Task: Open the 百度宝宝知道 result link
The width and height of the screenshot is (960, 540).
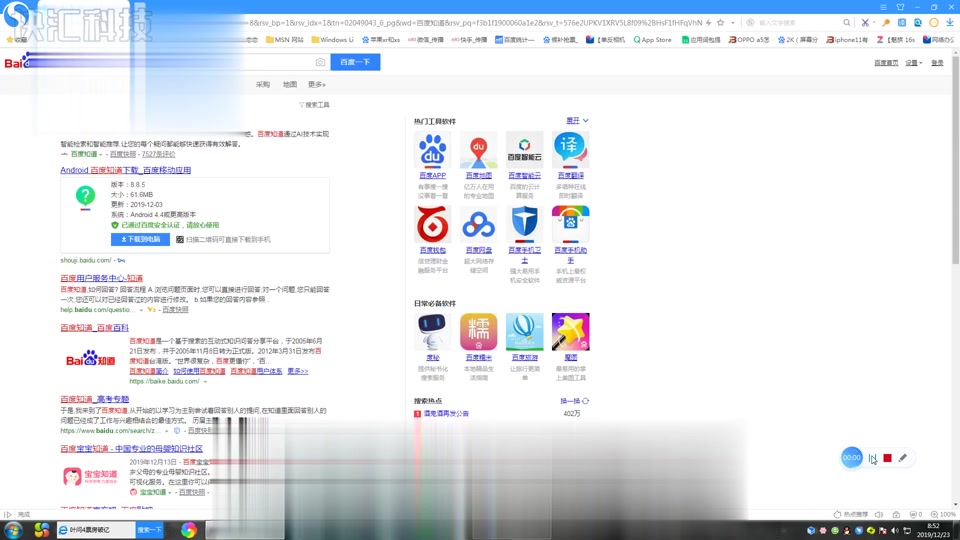Action: 132,449
